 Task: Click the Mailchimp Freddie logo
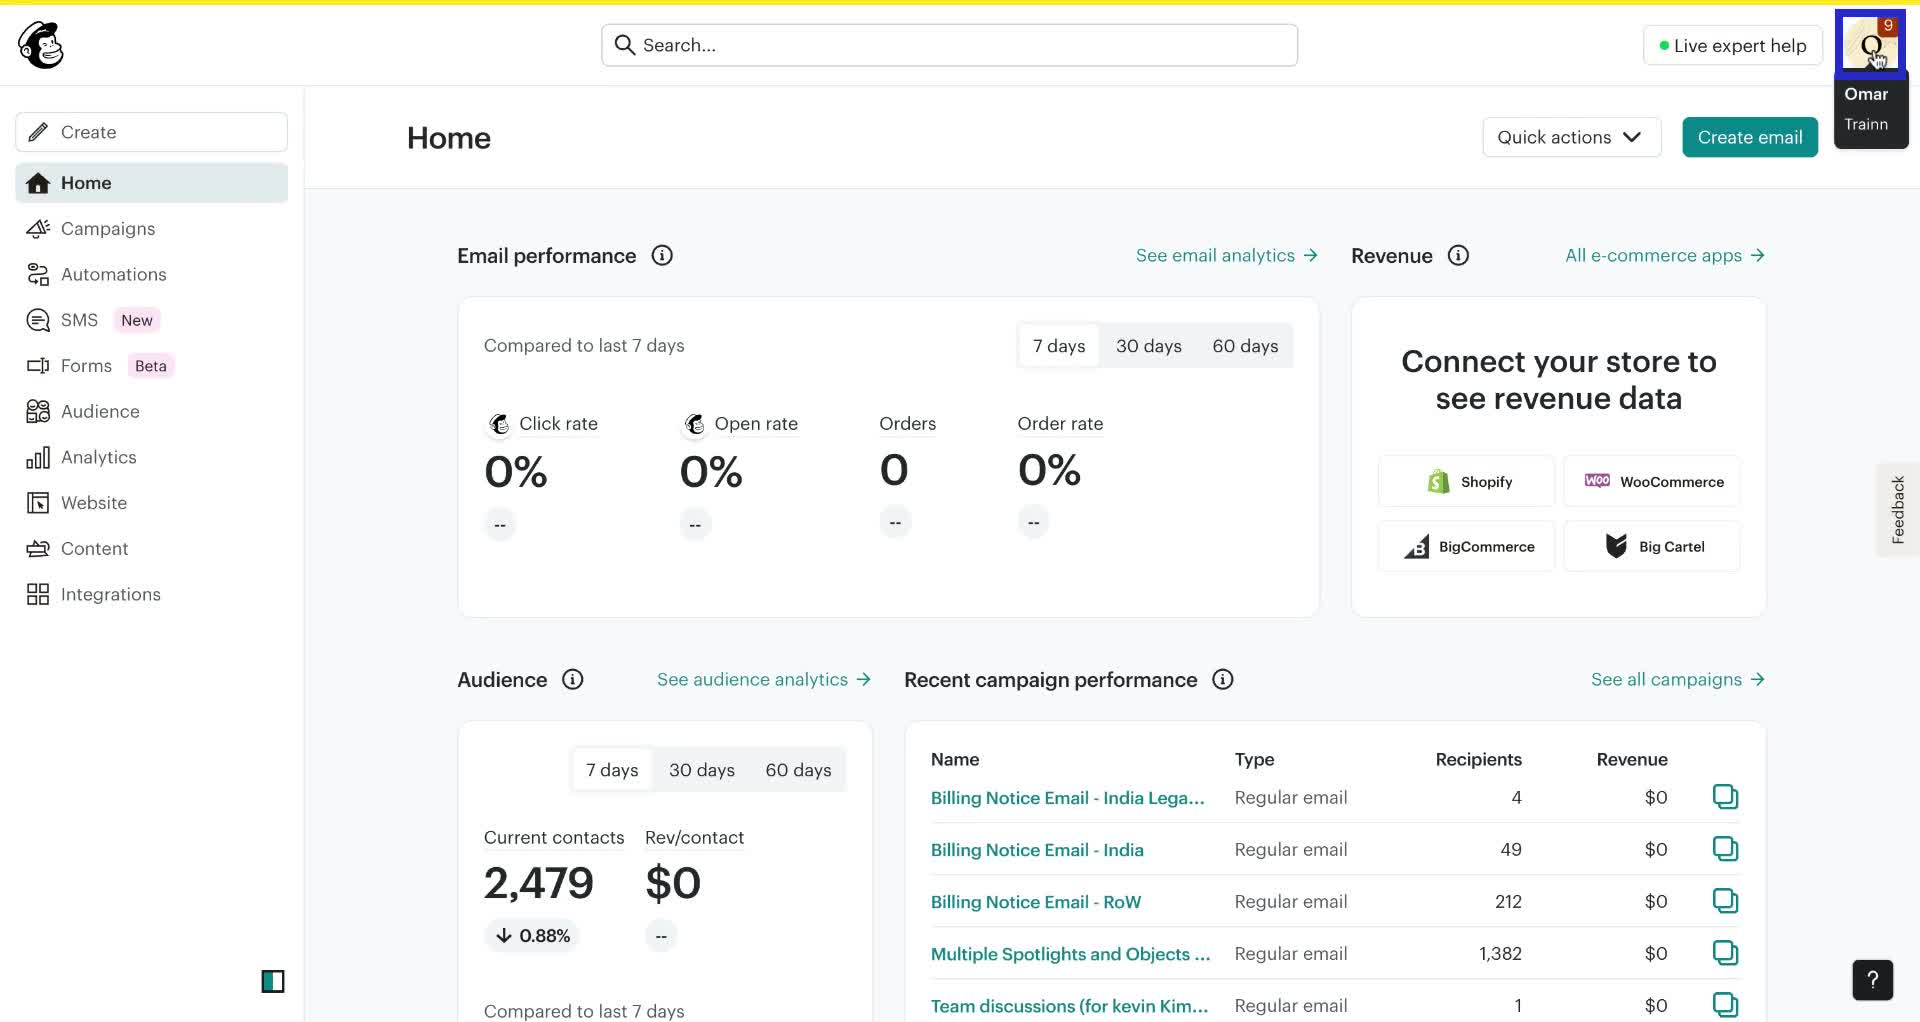(40, 44)
